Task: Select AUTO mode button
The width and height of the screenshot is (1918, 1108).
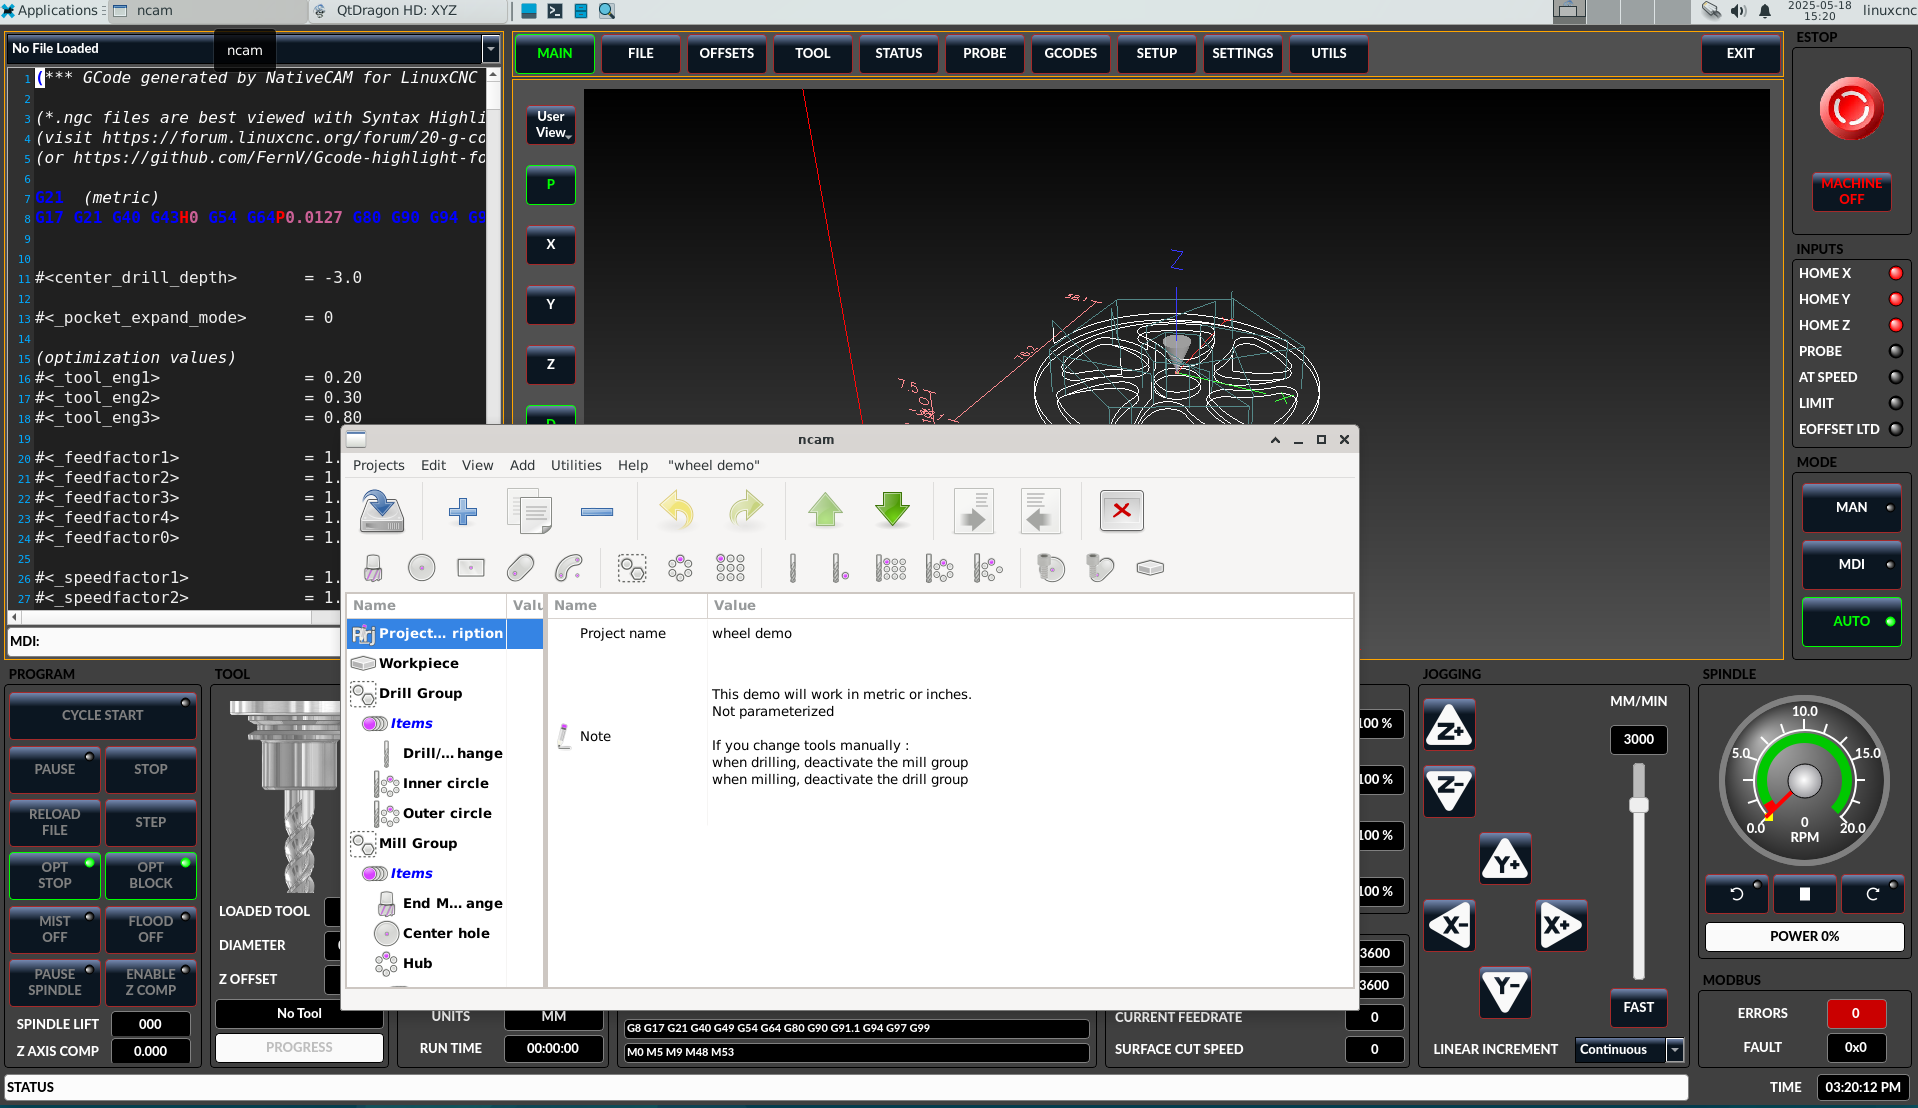Action: coord(1851,622)
